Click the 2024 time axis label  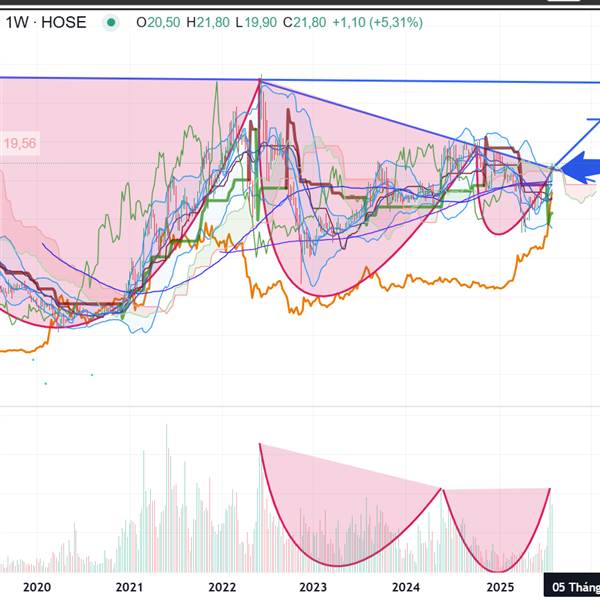(x=406, y=587)
